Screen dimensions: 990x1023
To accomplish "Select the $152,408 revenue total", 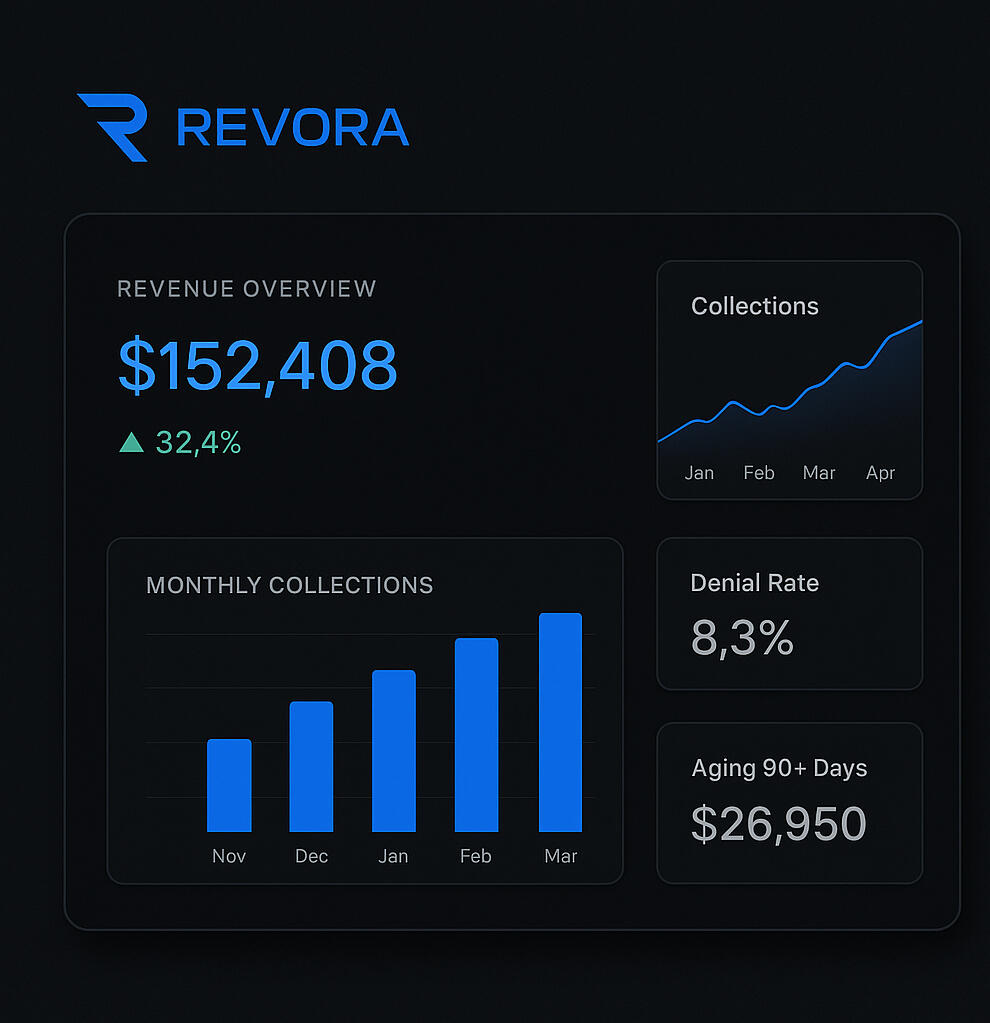I will (258, 365).
